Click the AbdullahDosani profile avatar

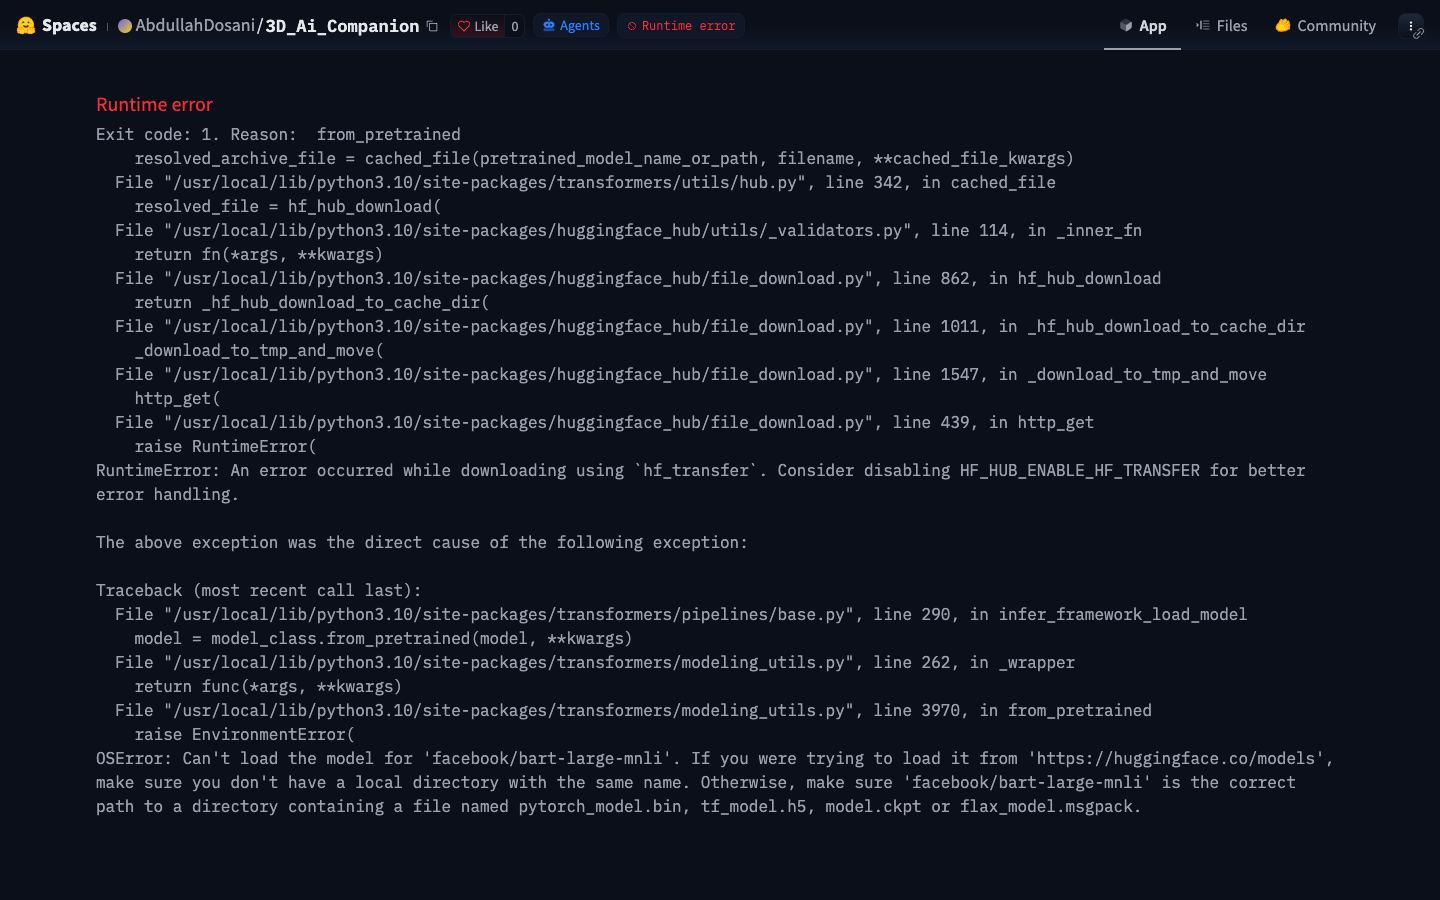(125, 26)
